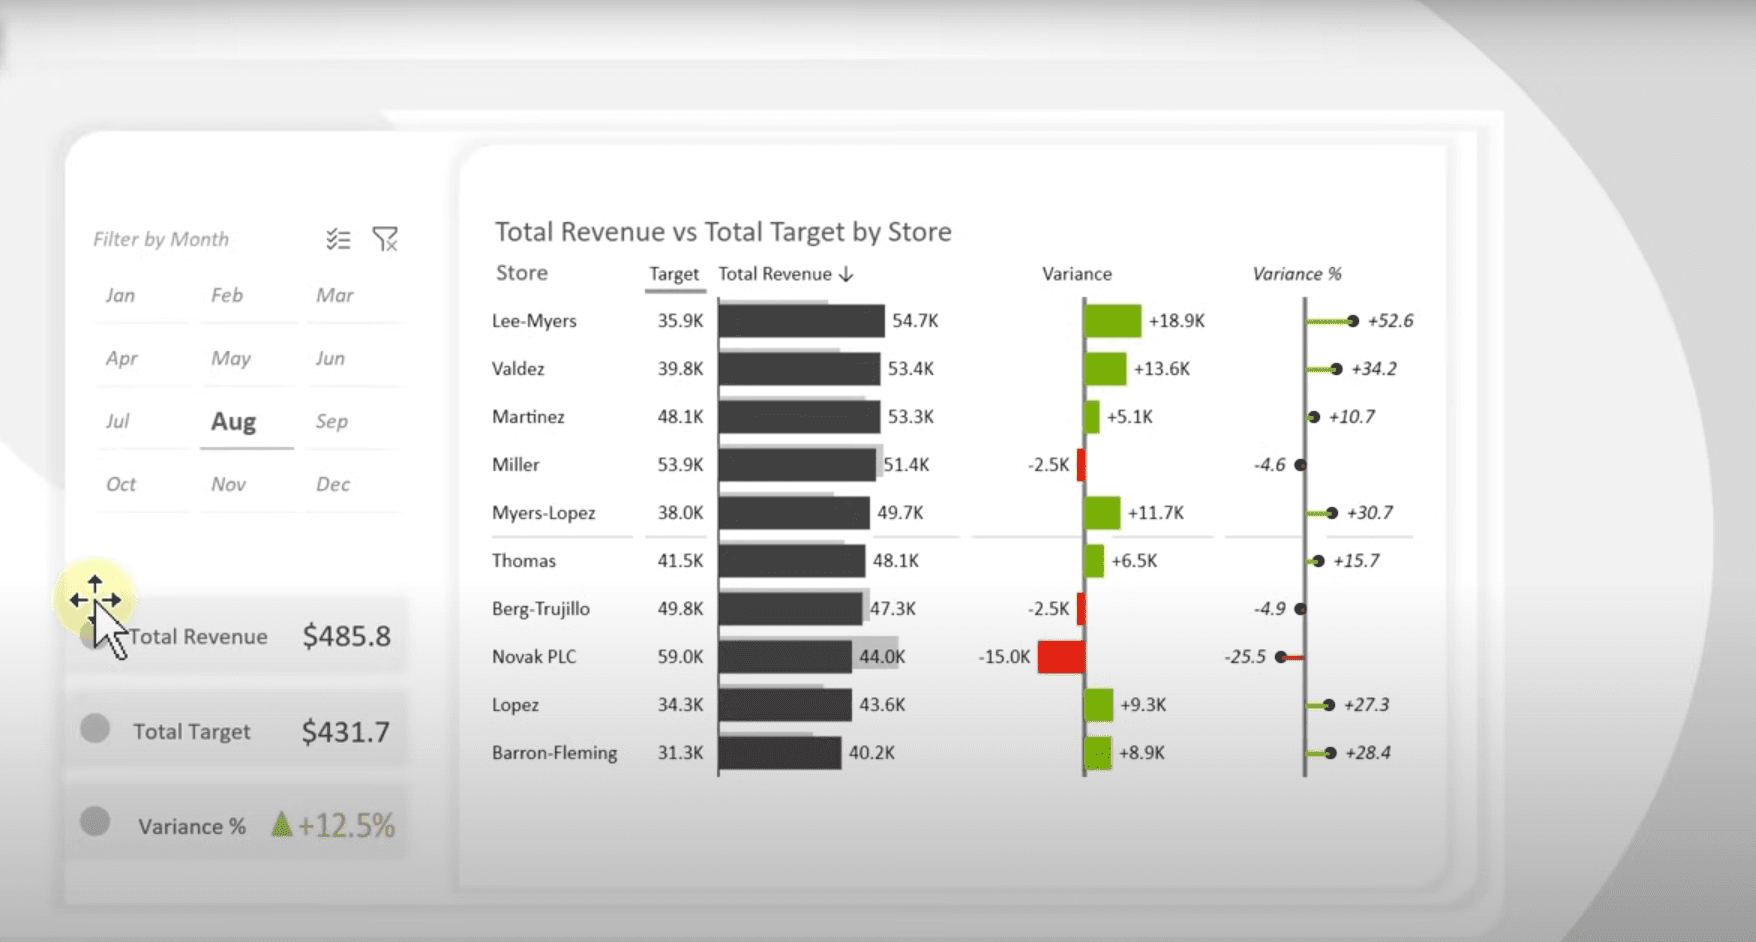Click the green variance triangle indicator
Image resolution: width=1756 pixels, height=942 pixels.
click(x=281, y=824)
